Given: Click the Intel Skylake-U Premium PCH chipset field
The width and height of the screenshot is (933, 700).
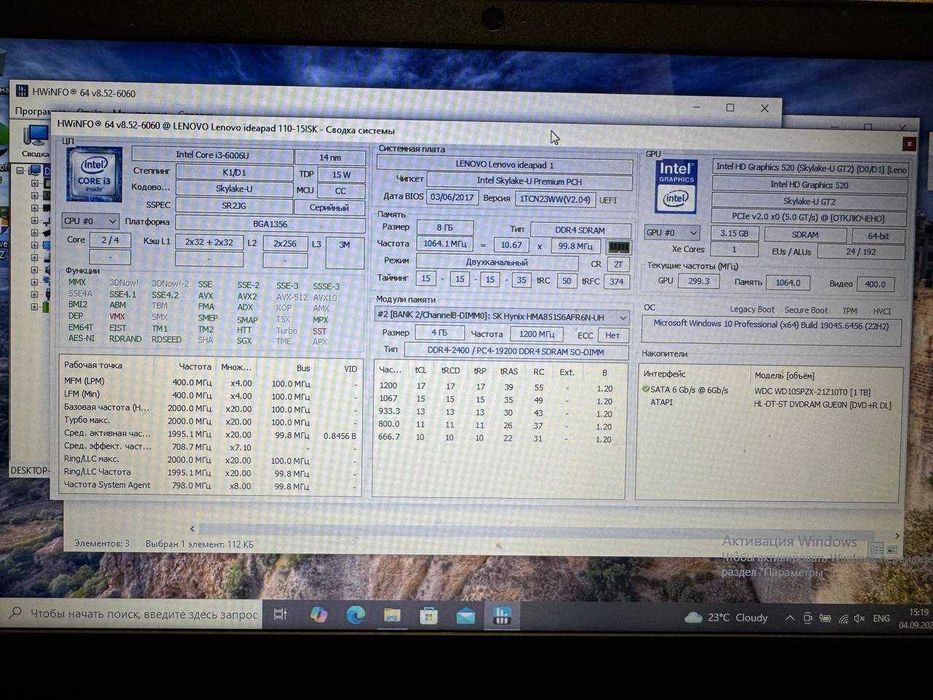Looking at the screenshot, I should 530,180.
